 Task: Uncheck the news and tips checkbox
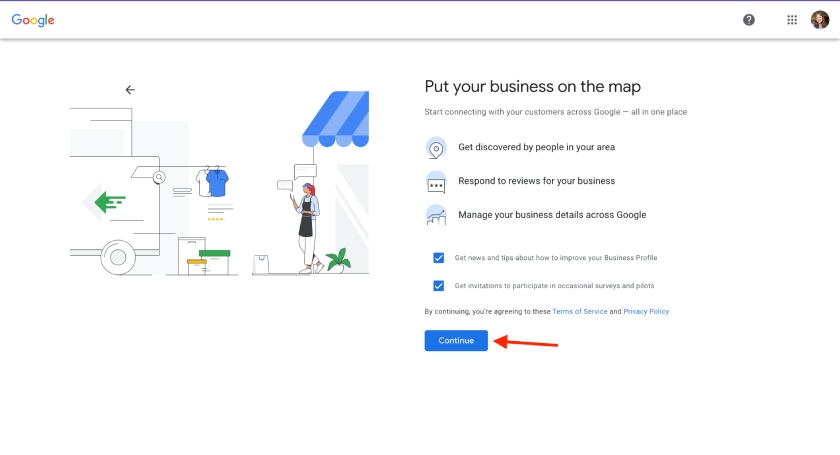[x=439, y=258]
